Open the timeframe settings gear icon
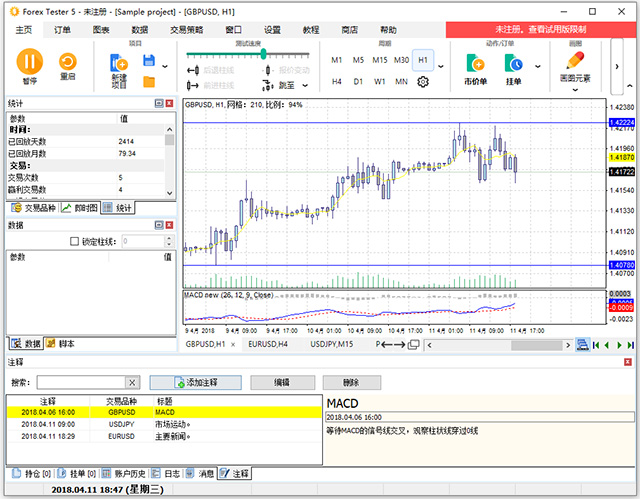 coord(422,81)
